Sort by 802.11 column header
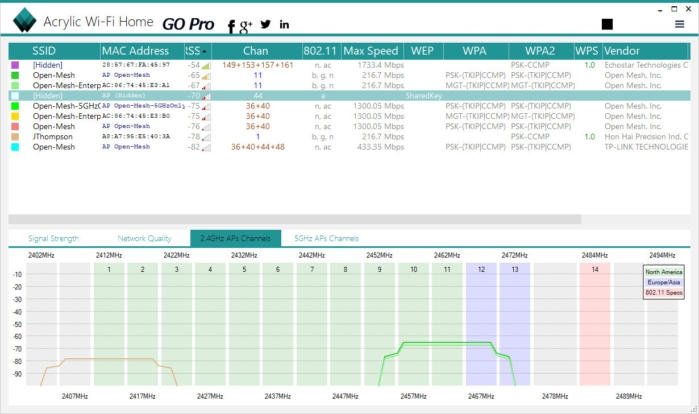The image size is (699, 414). tap(320, 51)
